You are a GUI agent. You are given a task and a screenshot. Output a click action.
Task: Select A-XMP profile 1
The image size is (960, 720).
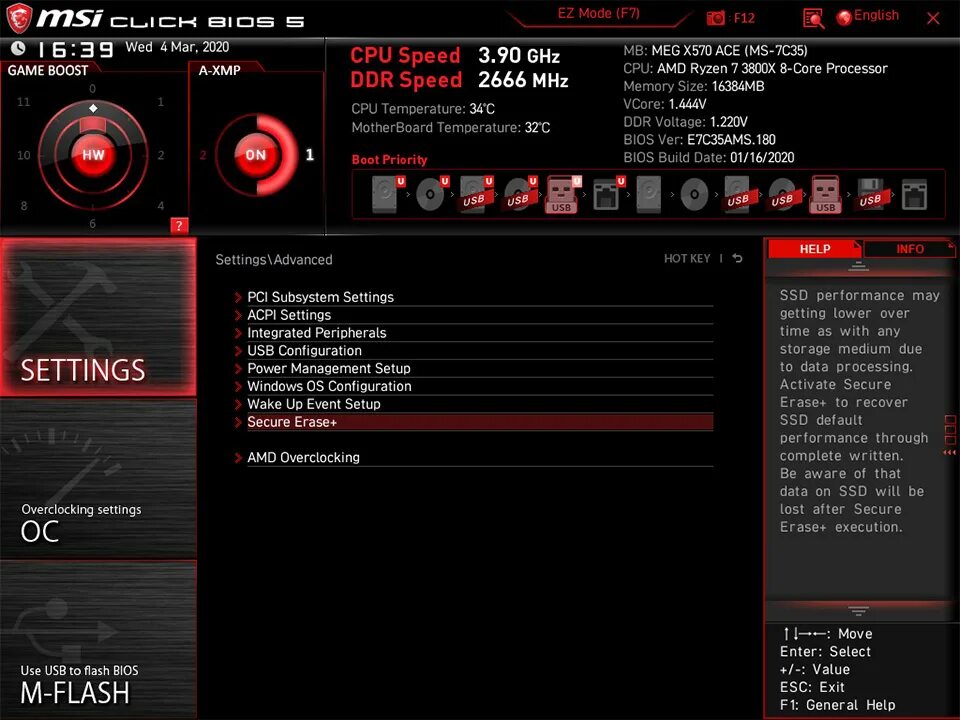[x=310, y=154]
